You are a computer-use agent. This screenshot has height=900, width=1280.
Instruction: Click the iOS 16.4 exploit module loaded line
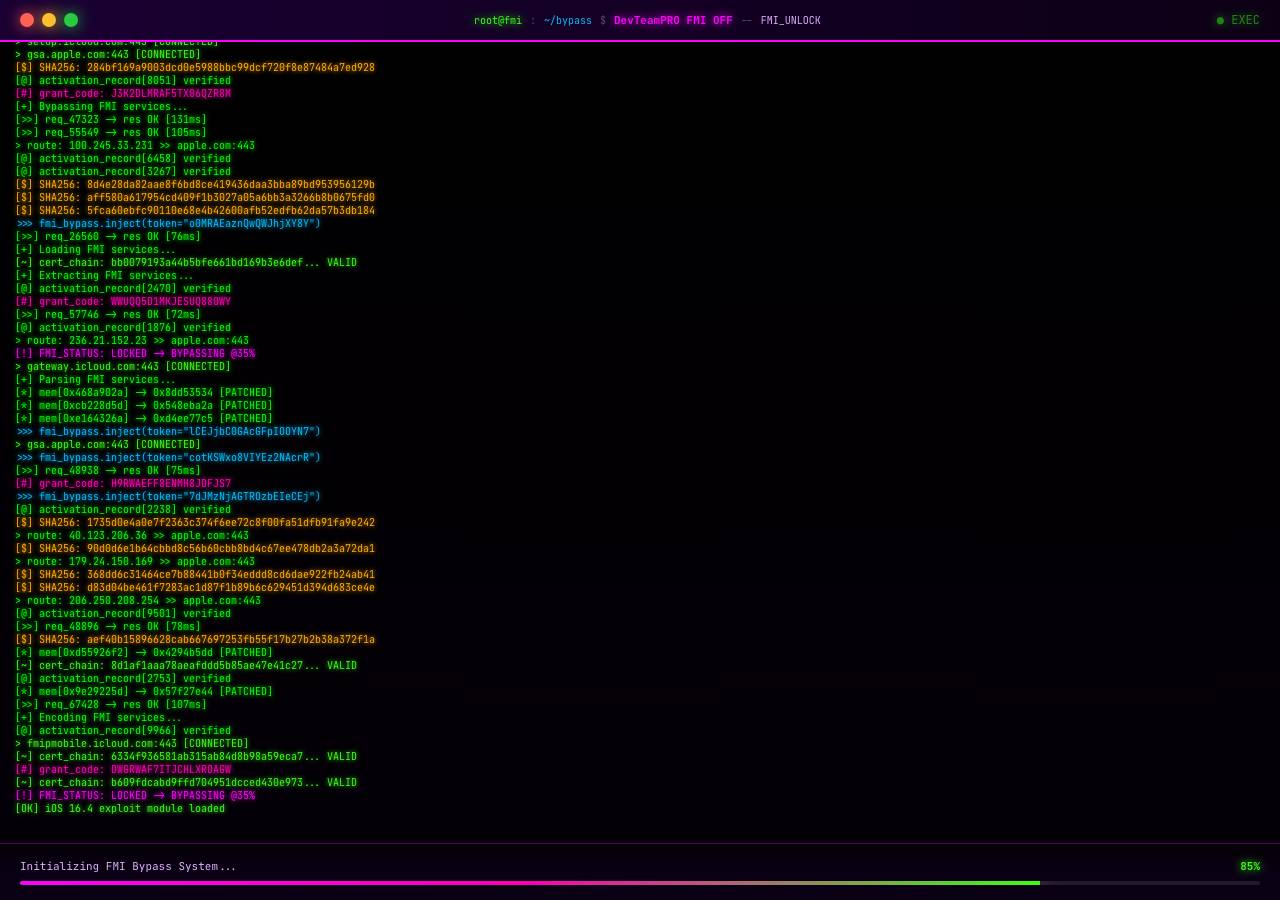point(120,809)
